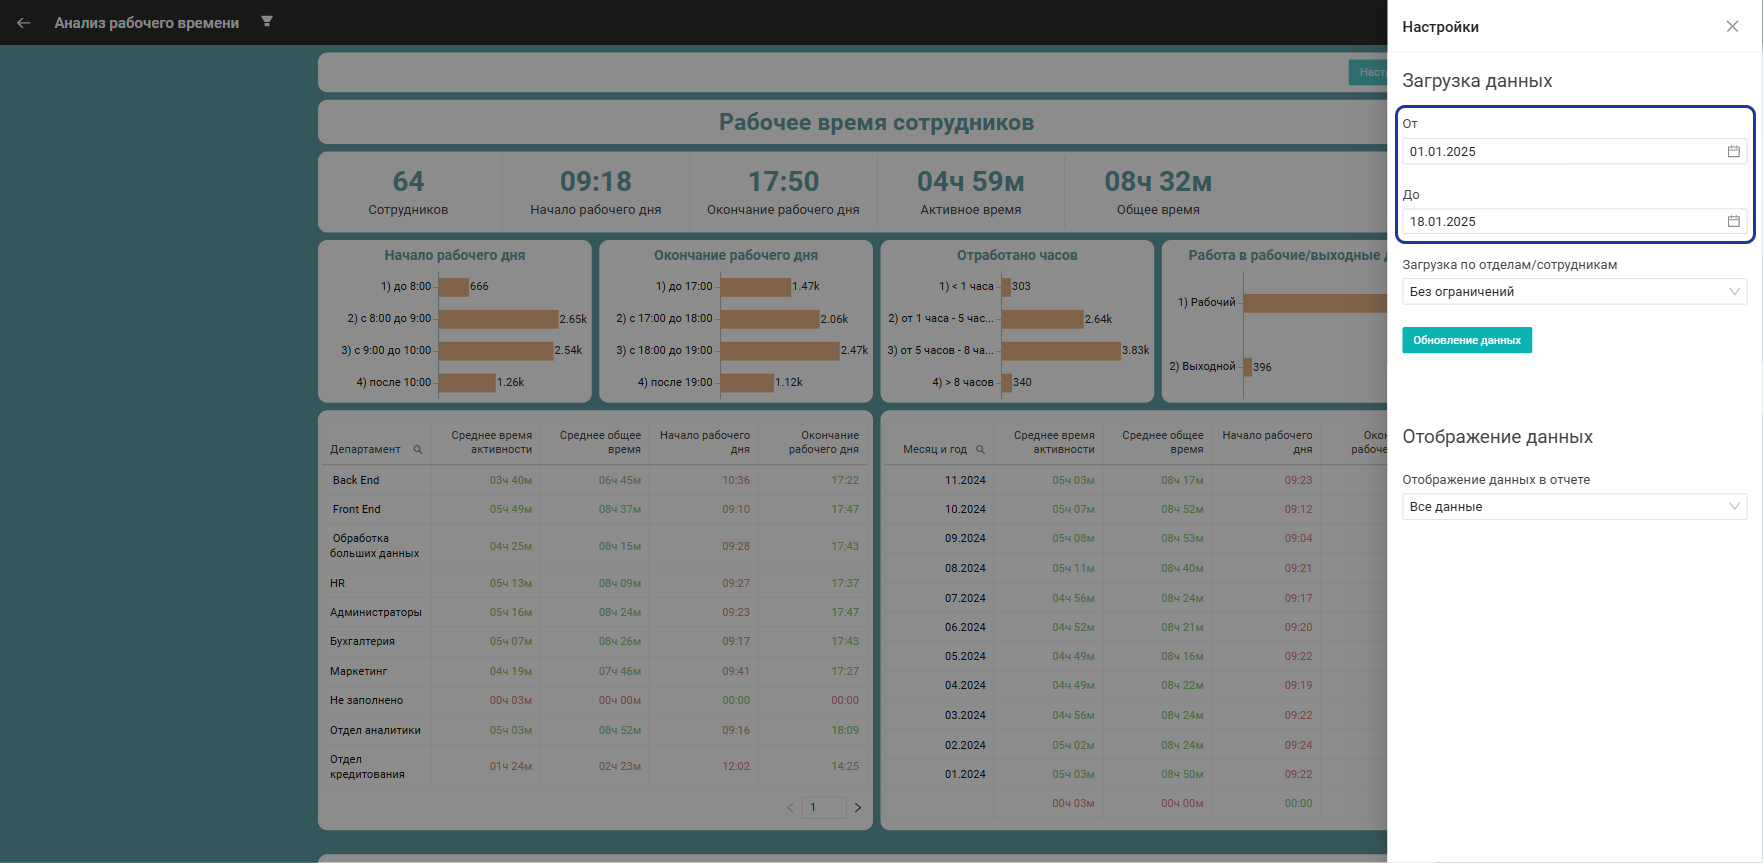Click the От date input field
1763x863 pixels.
(1560, 152)
